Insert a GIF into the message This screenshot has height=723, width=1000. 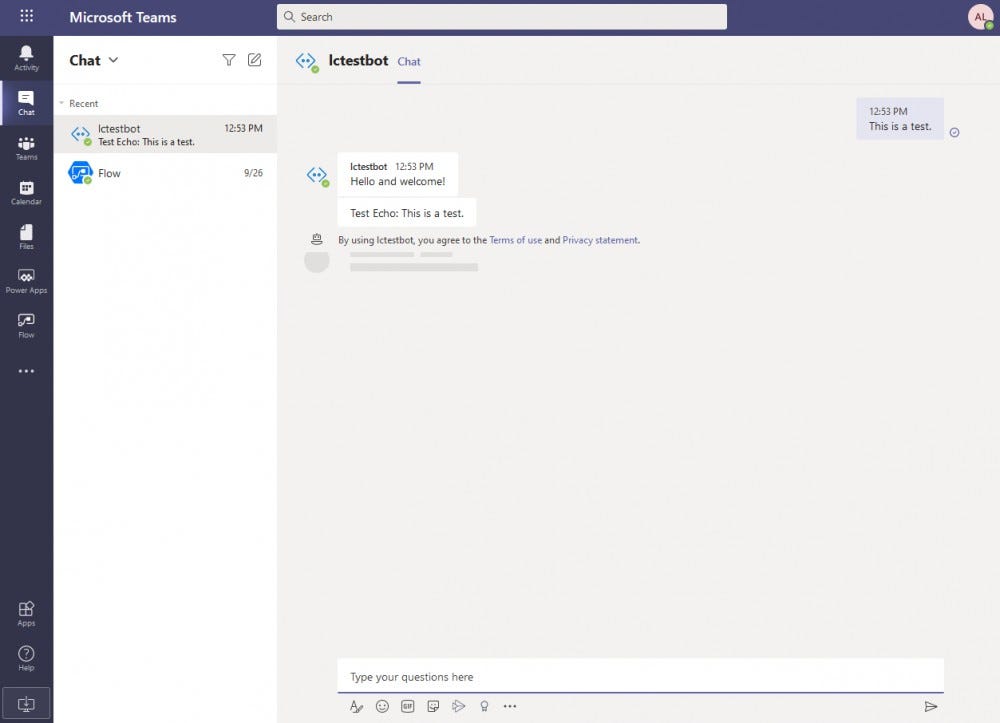[407, 706]
